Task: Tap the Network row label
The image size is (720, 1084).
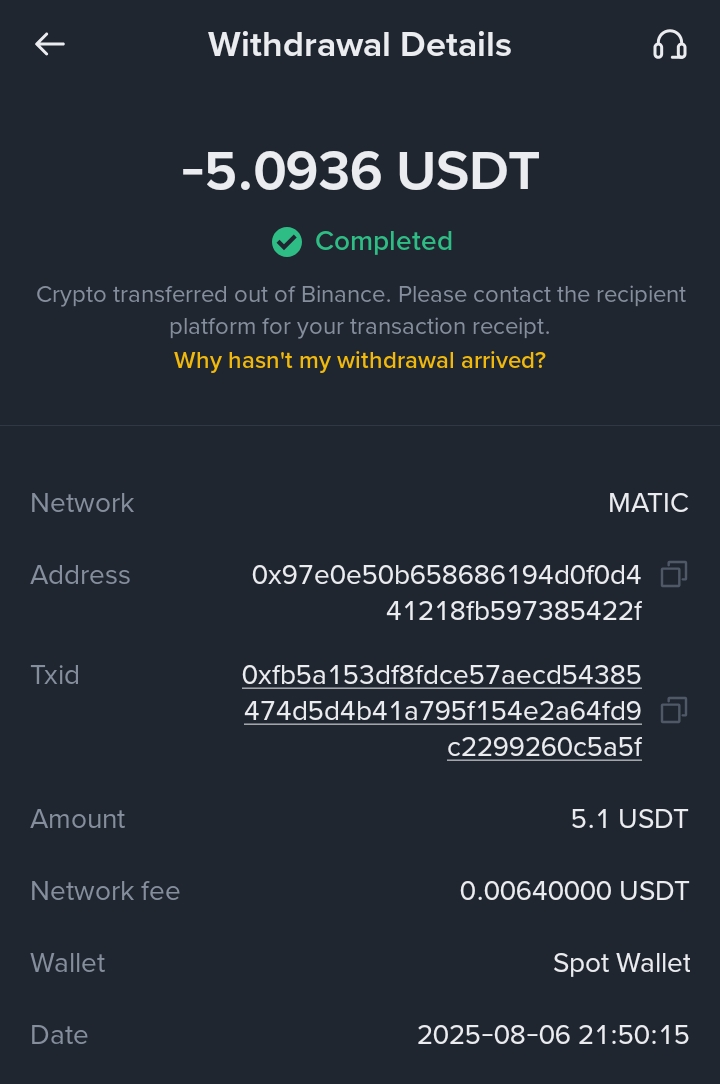Action: (82, 503)
